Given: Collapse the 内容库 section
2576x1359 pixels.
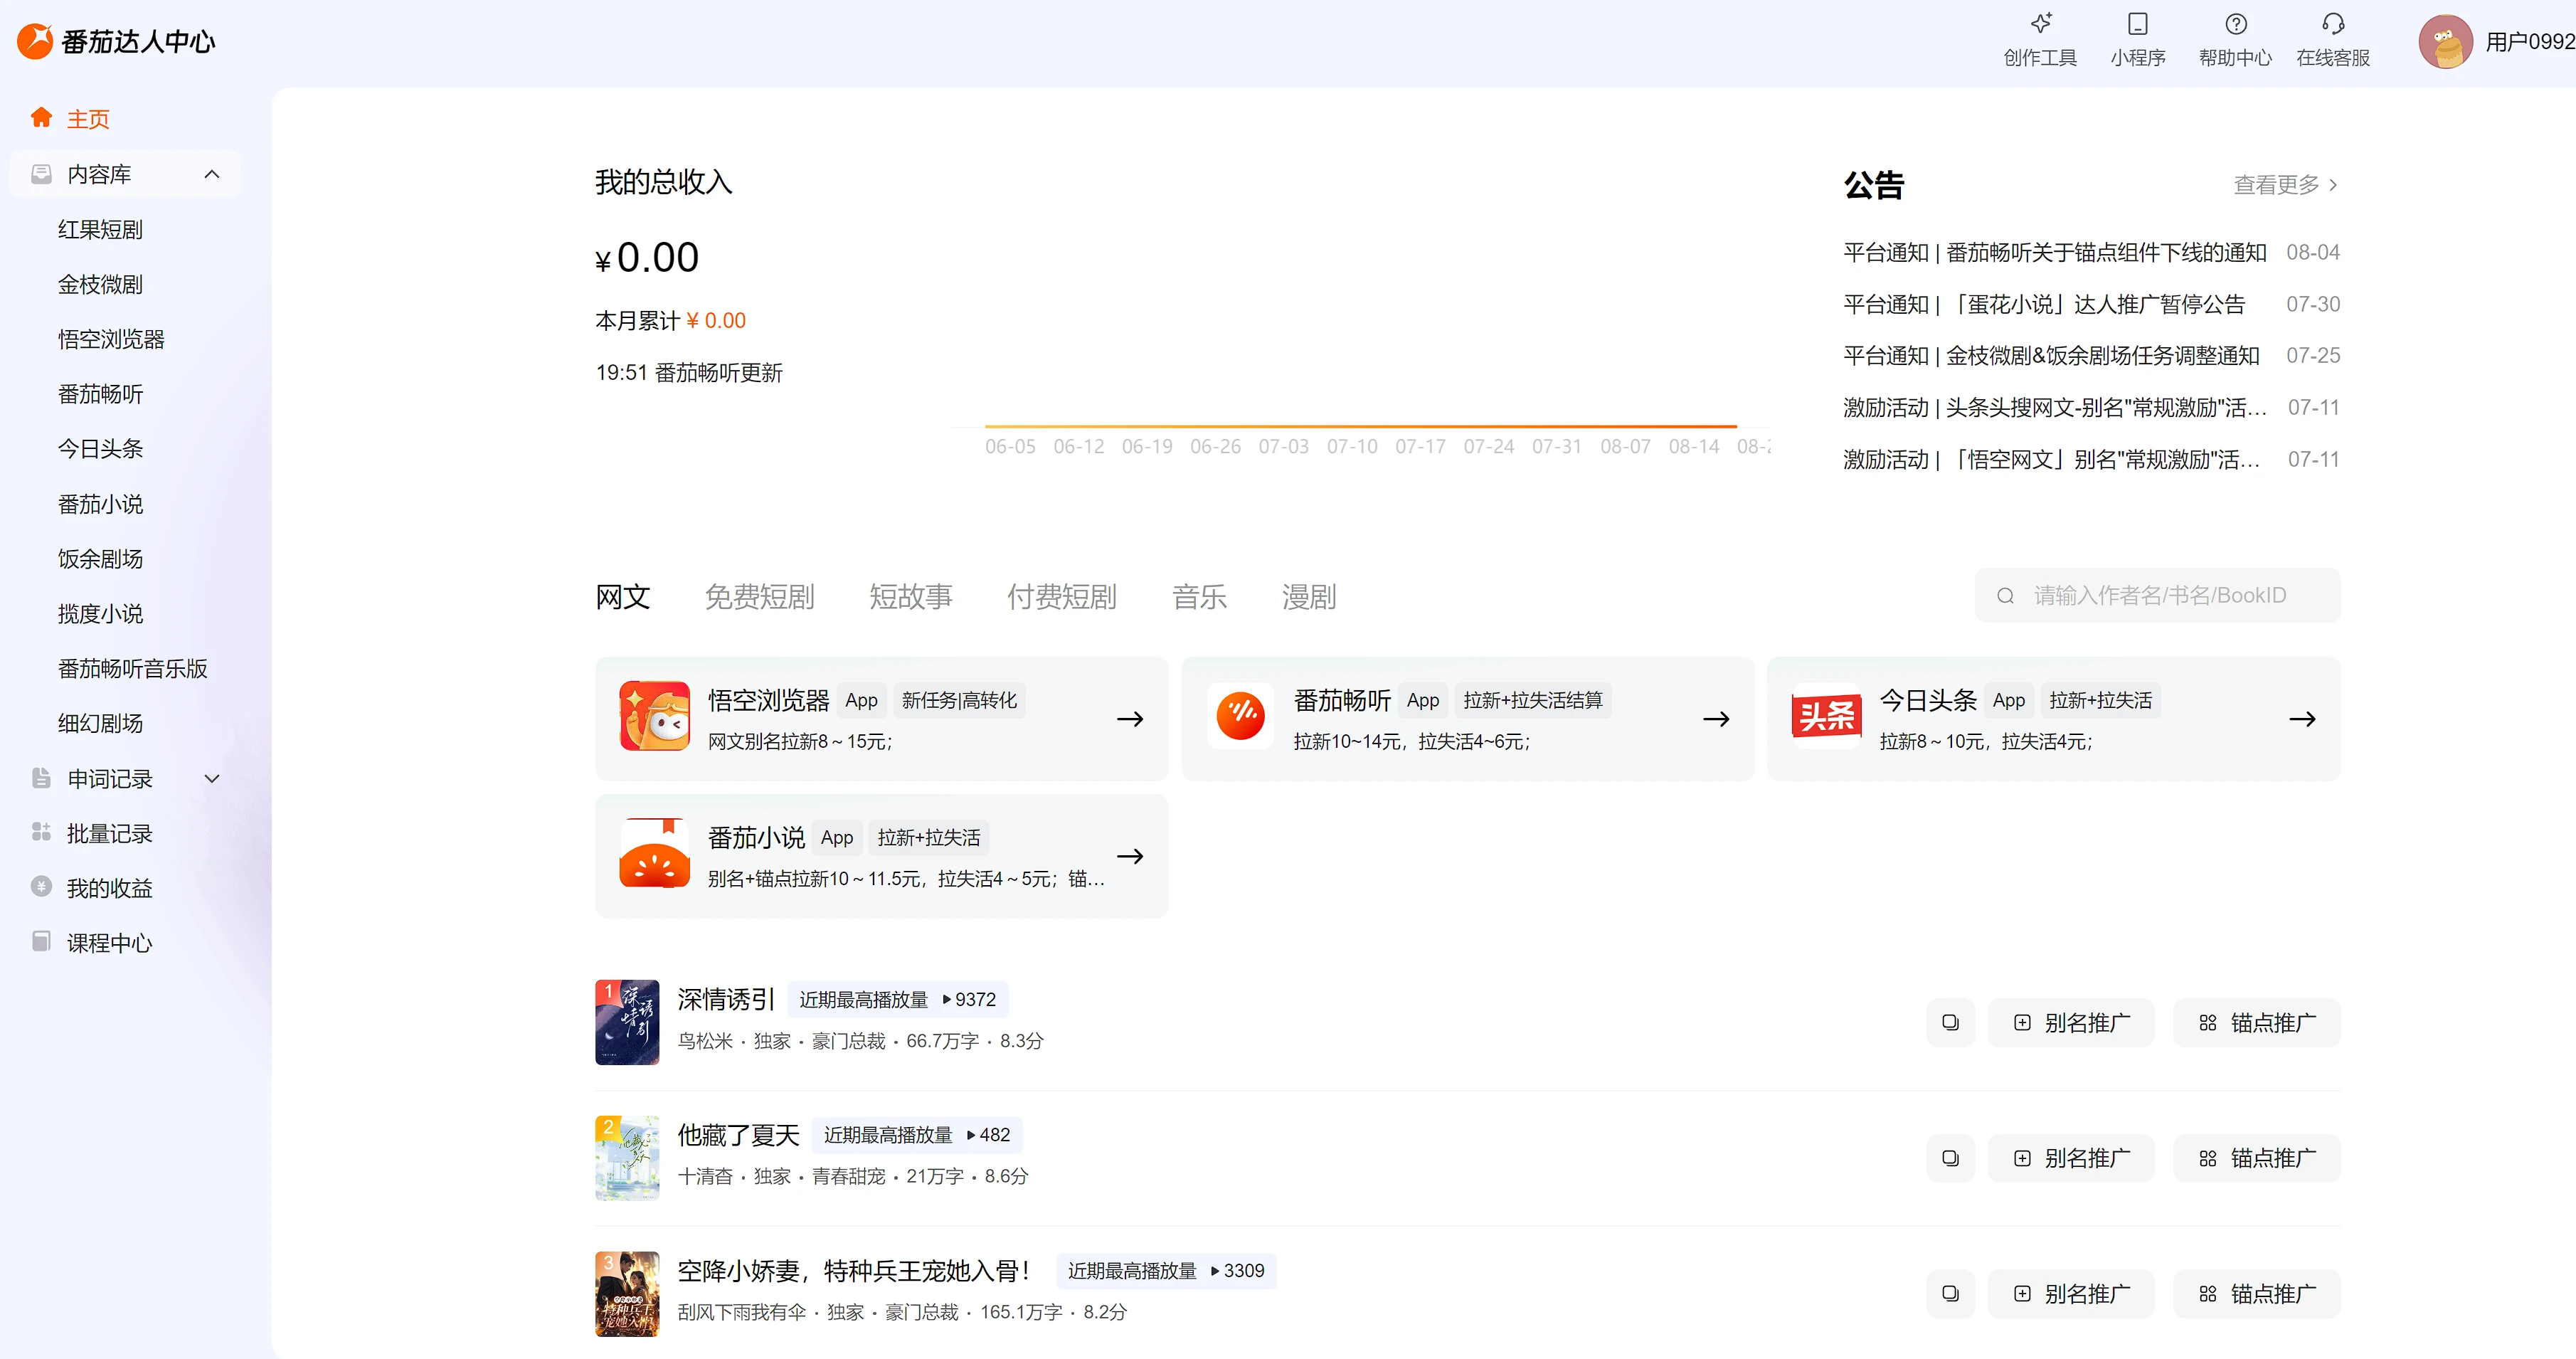Looking at the screenshot, I should pos(211,173).
